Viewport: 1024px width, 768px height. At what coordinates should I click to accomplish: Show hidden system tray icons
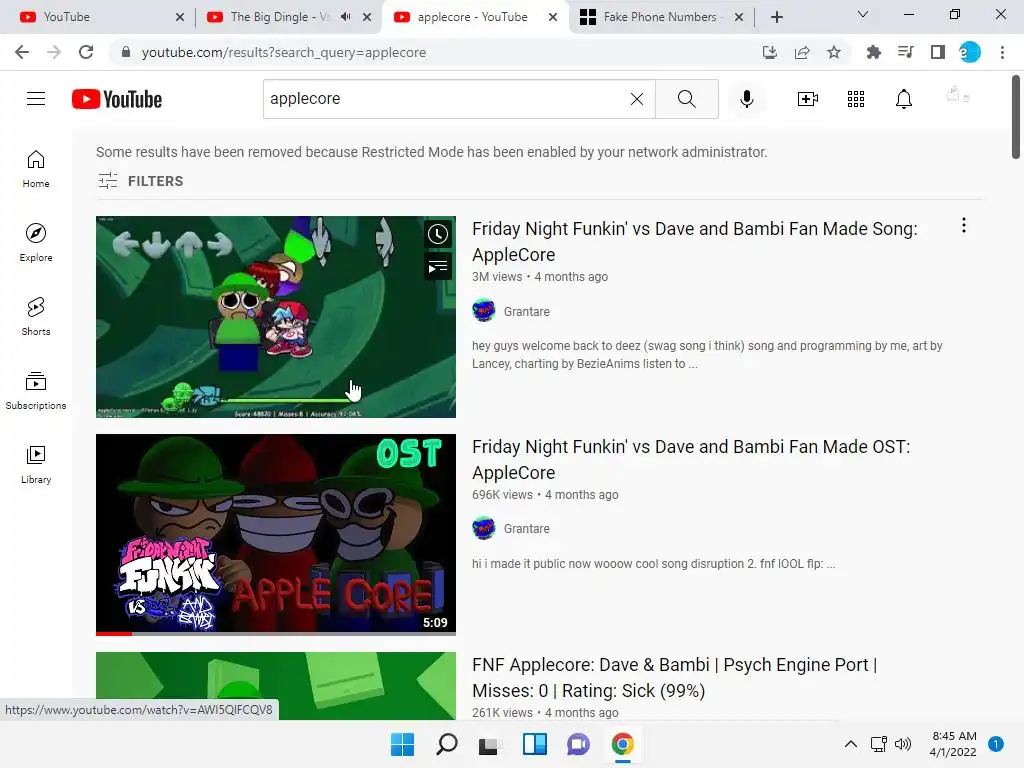851,744
